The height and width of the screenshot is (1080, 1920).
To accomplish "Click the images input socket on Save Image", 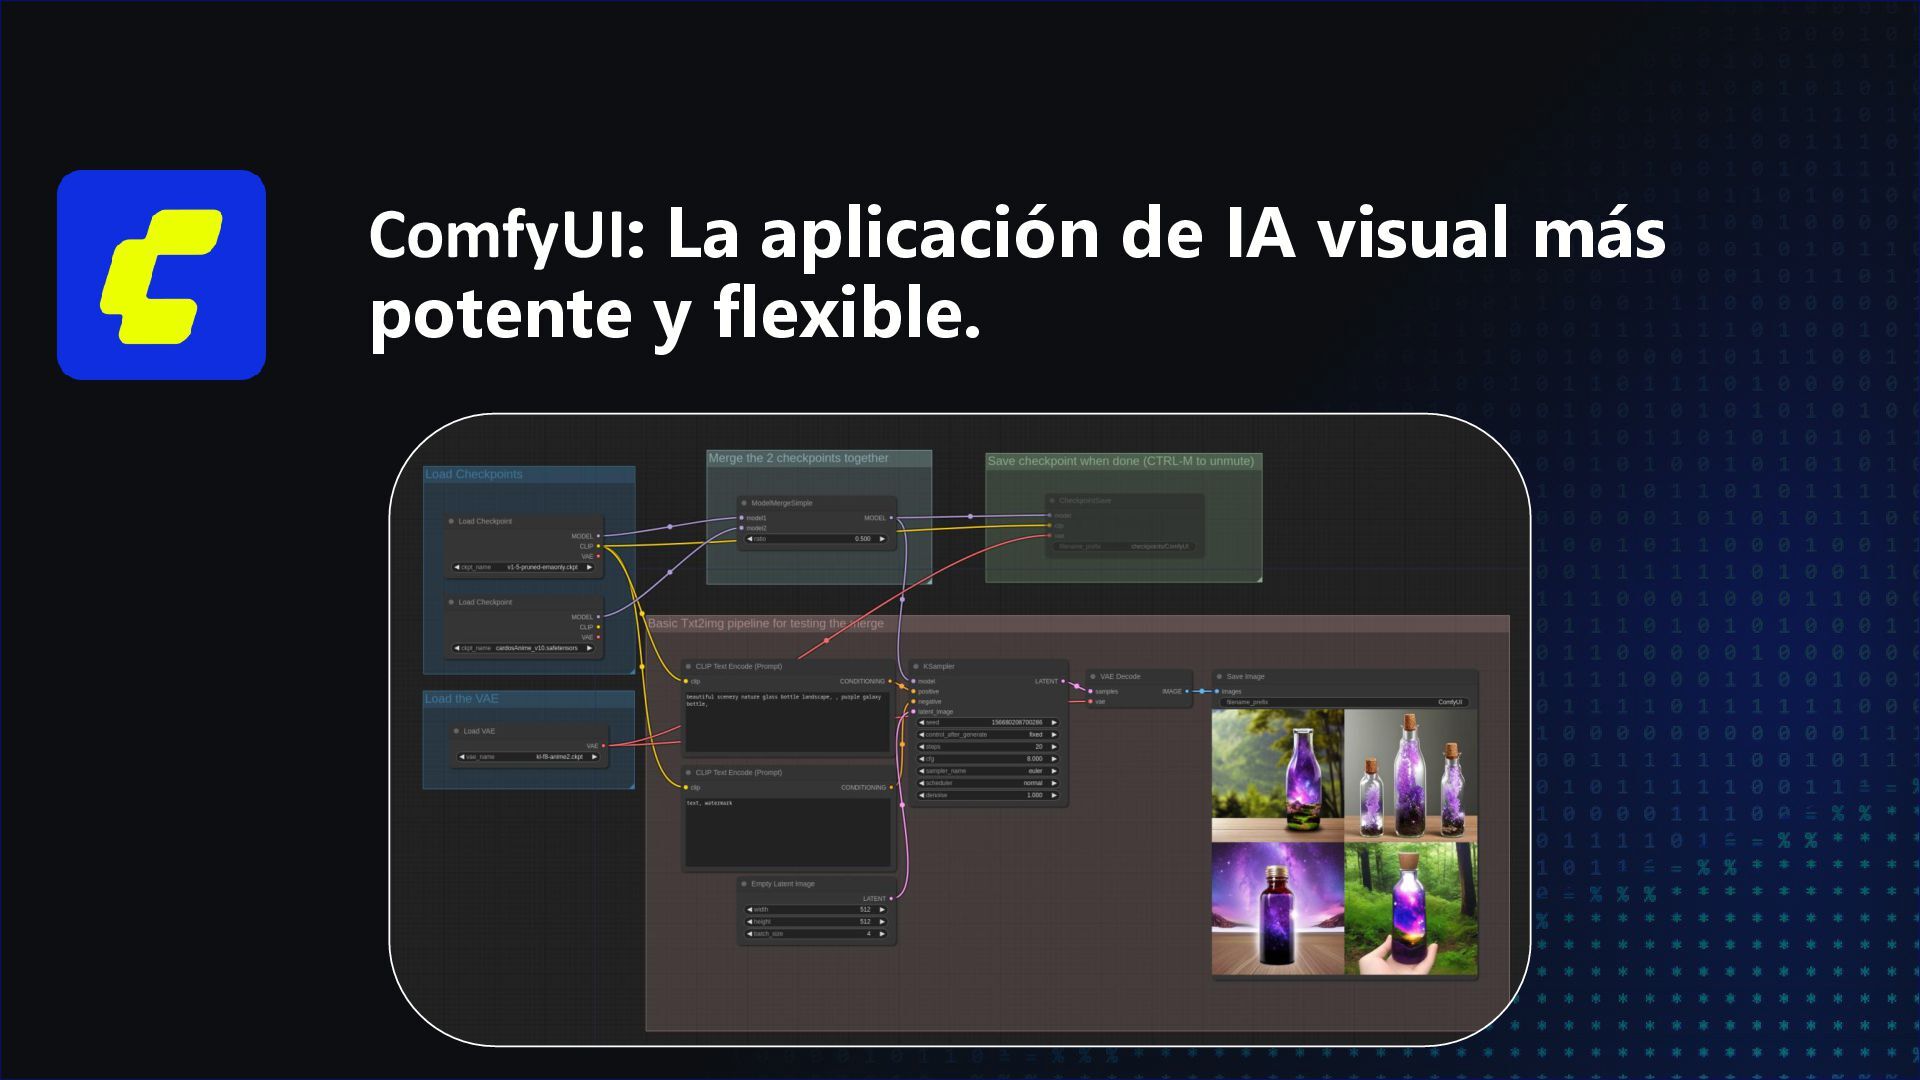I will pos(1216,691).
